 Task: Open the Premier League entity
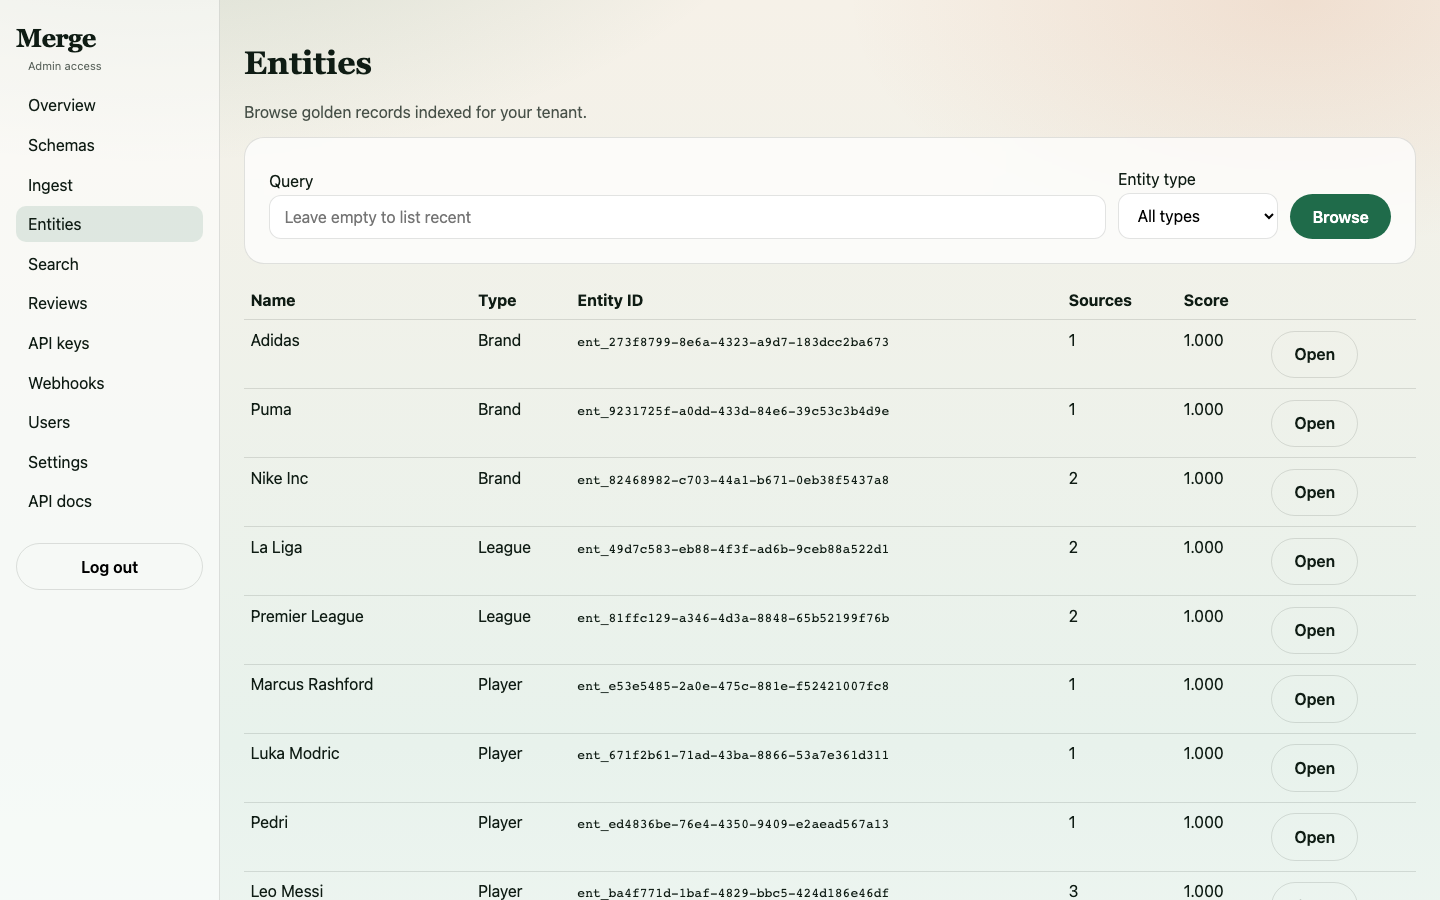(x=1314, y=630)
